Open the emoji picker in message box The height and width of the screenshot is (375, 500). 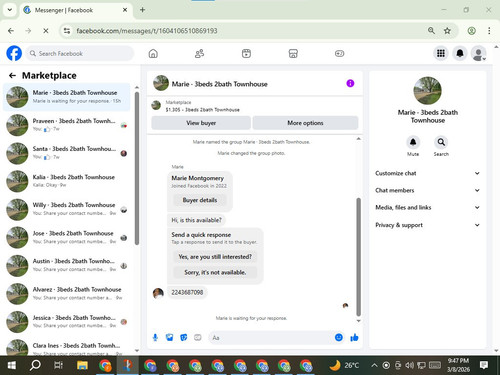pyautogui.click(x=339, y=337)
